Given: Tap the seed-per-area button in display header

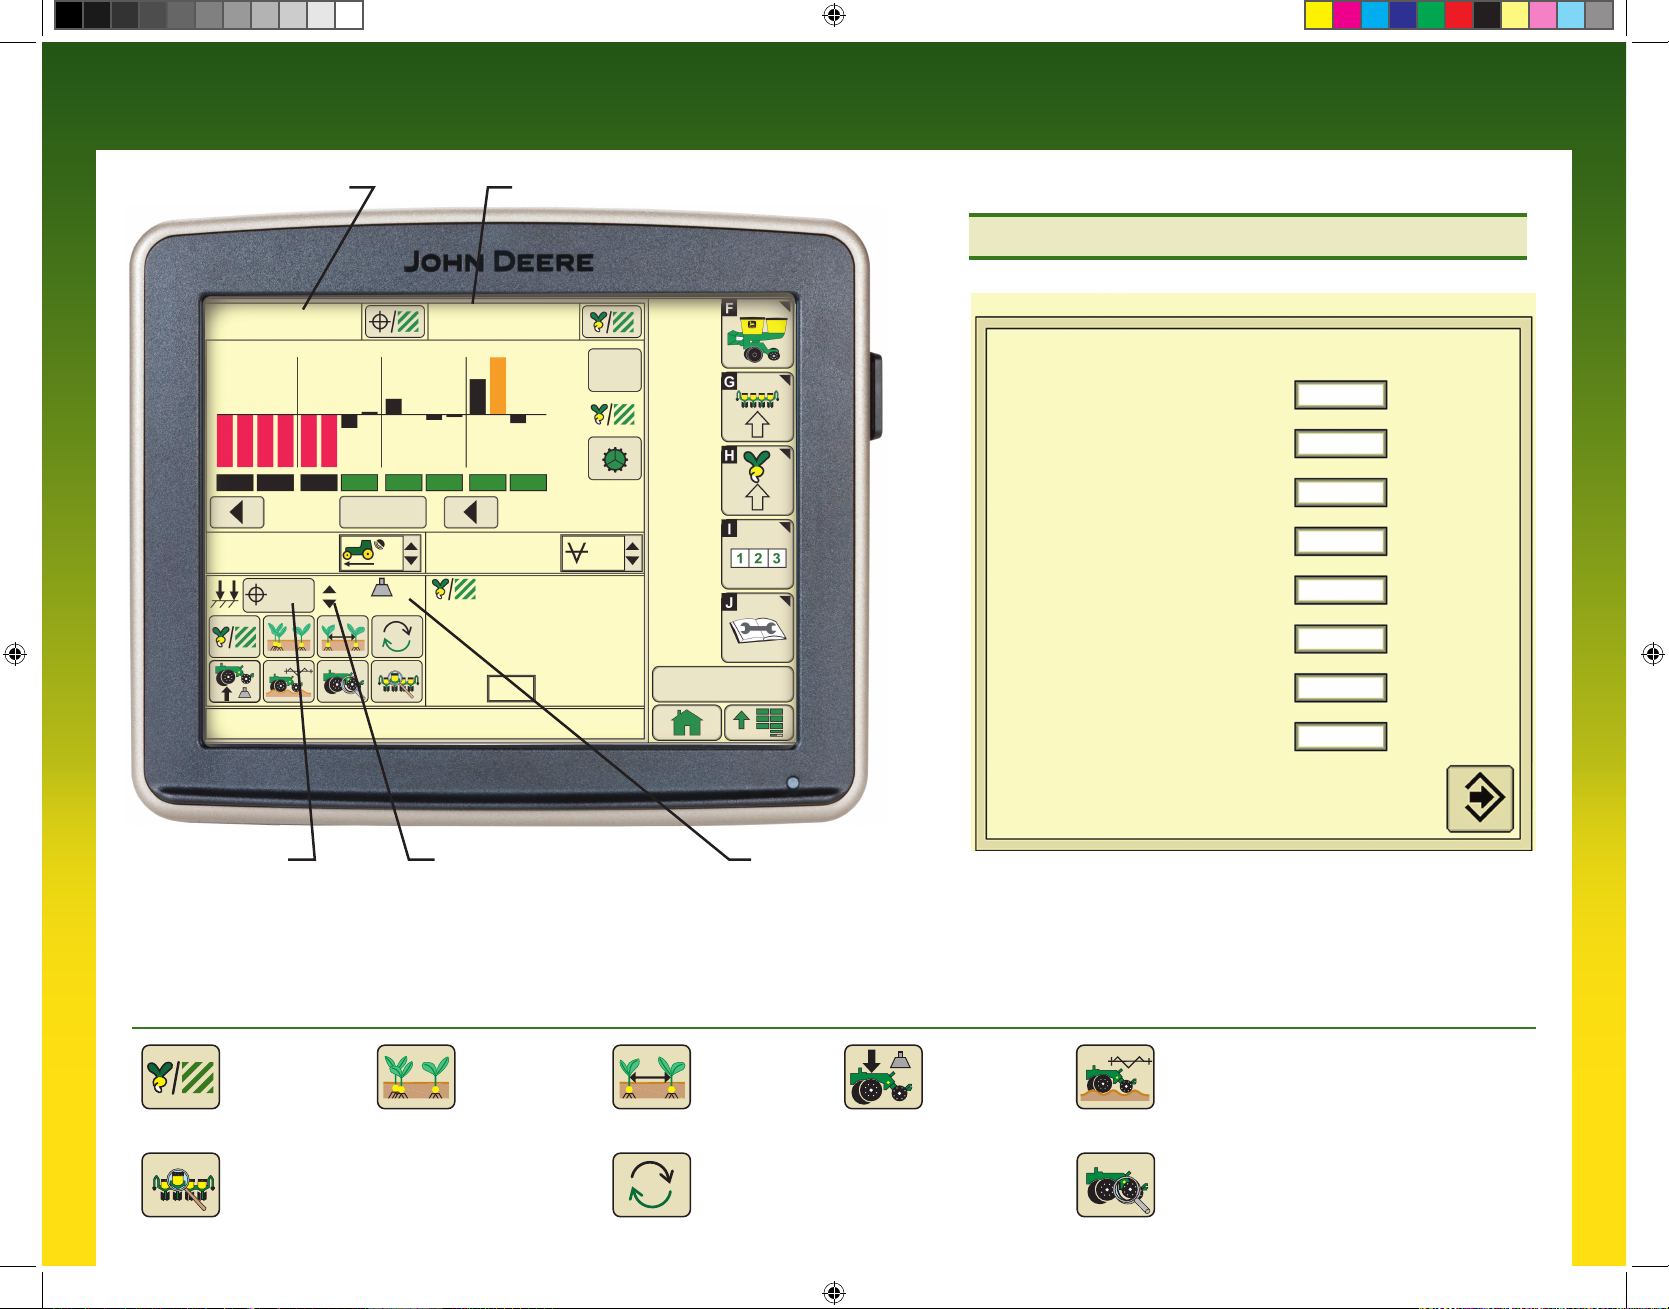Looking at the screenshot, I should tap(611, 322).
